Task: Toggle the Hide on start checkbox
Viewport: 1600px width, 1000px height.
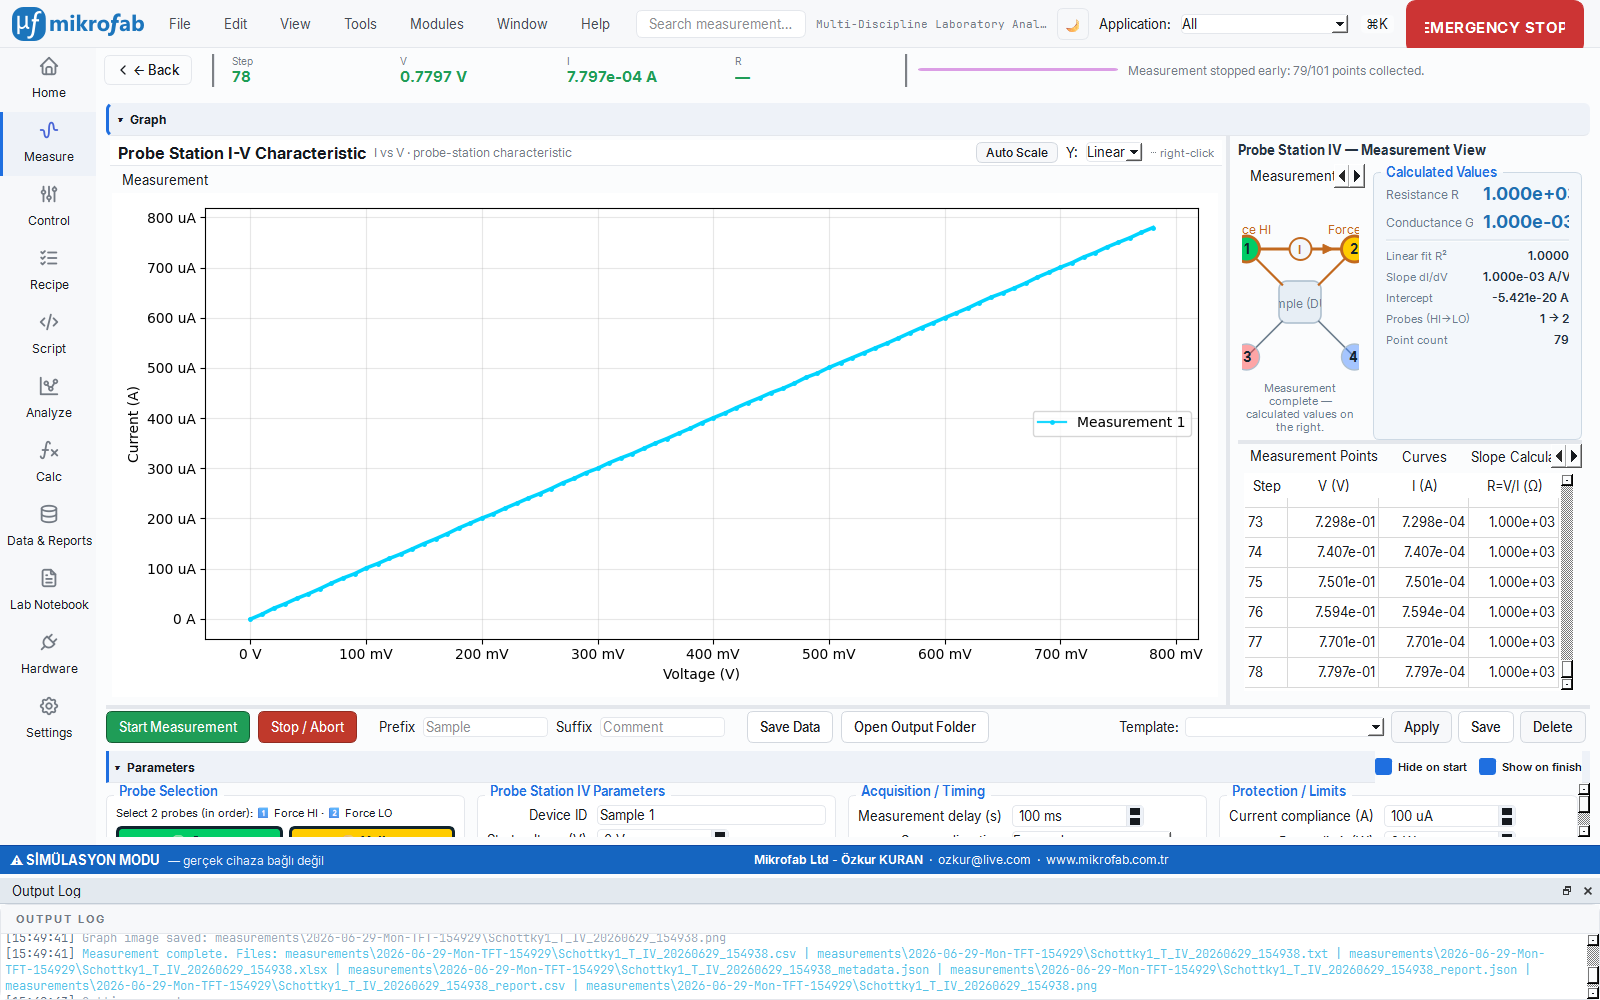Action: (x=1383, y=767)
